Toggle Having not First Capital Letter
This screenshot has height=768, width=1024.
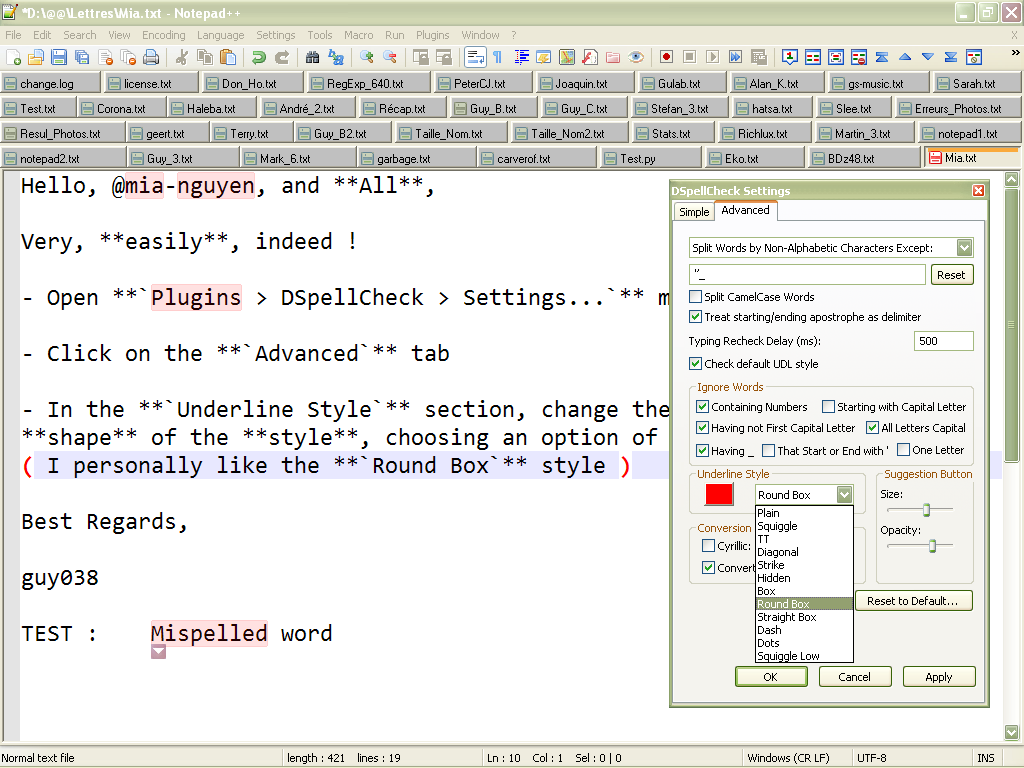[x=703, y=428]
